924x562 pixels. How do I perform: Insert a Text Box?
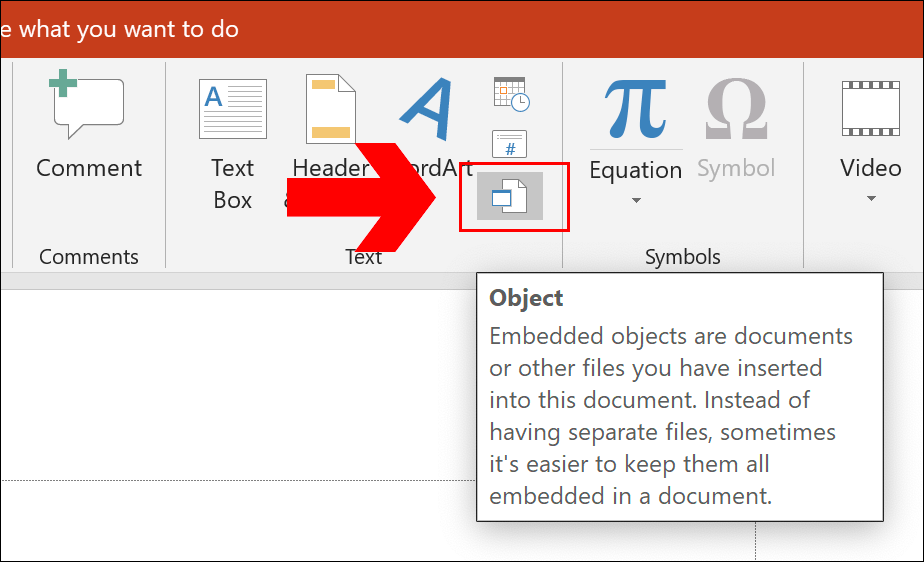(232, 144)
